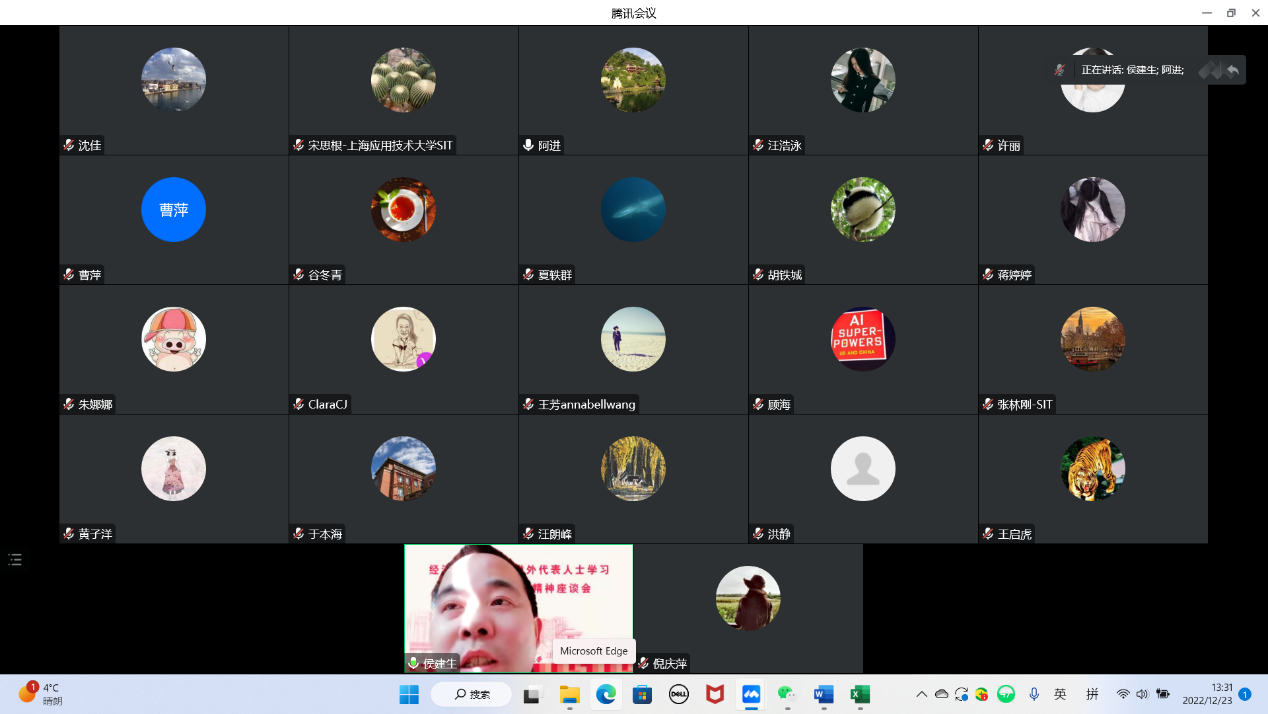This screenshot has width=1268, height=714.
Task: Click the AI Superpowers avatar of 顾海
Action: [862, 339]
